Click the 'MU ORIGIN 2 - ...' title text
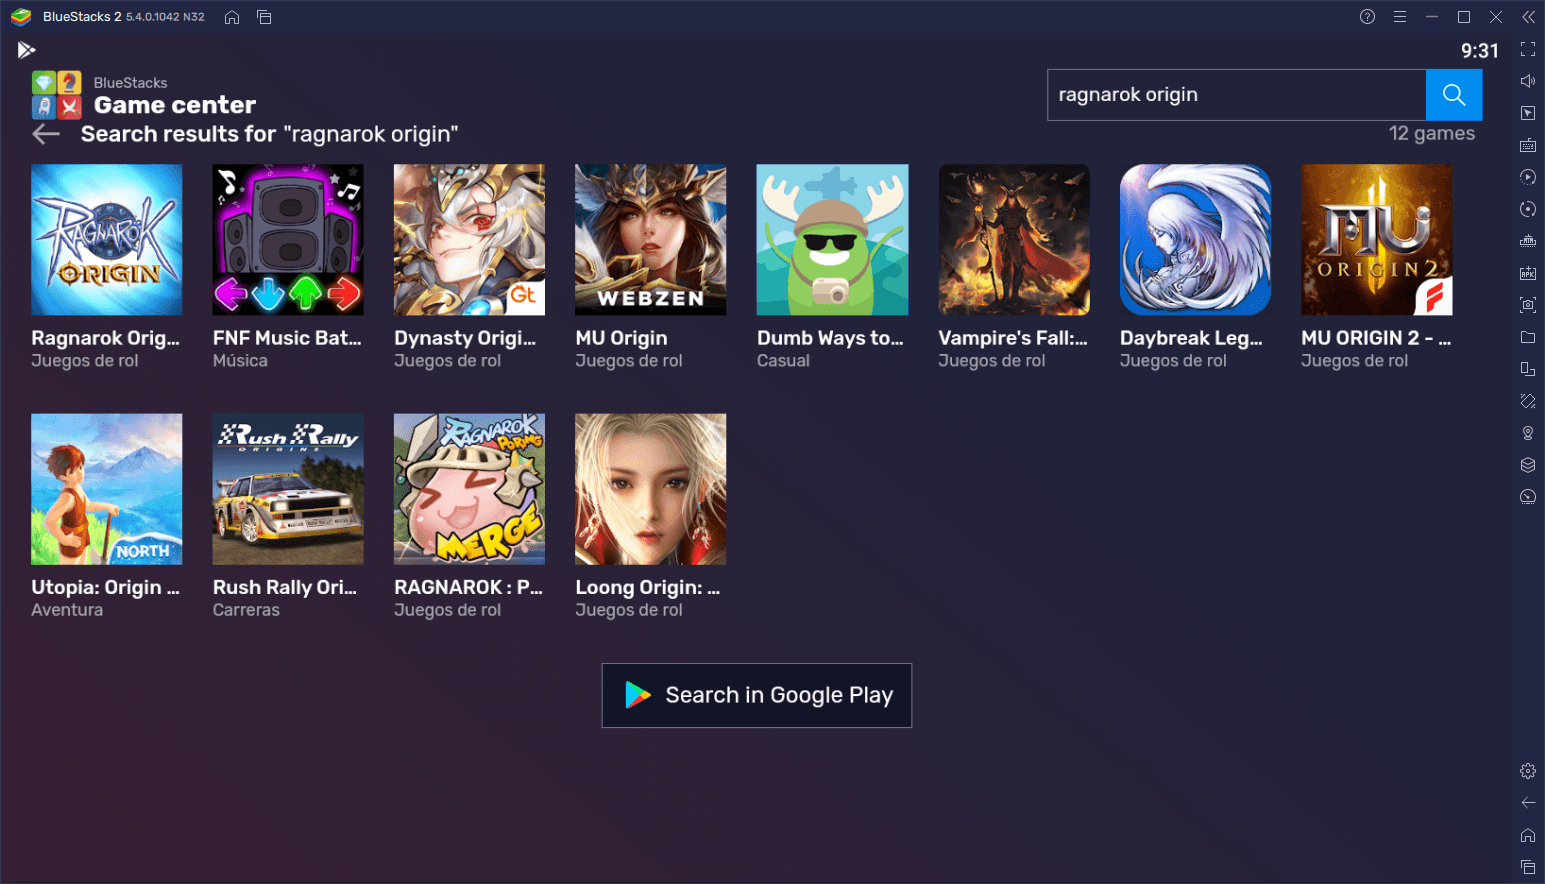The width and height of the screenshot is (1545, 884). (1376, 338)
